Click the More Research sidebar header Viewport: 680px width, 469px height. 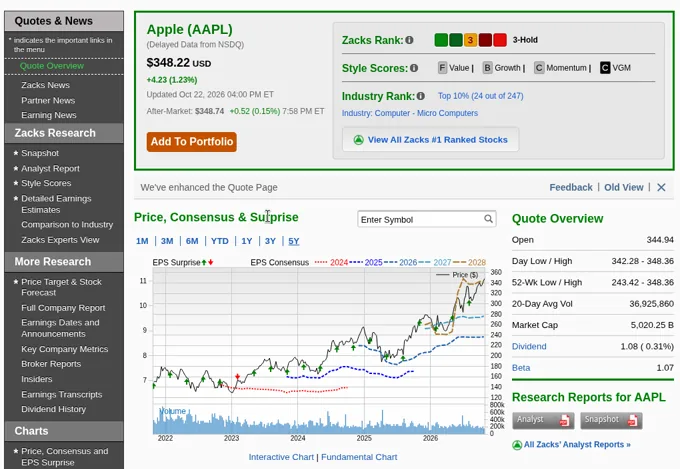point(64,262)
